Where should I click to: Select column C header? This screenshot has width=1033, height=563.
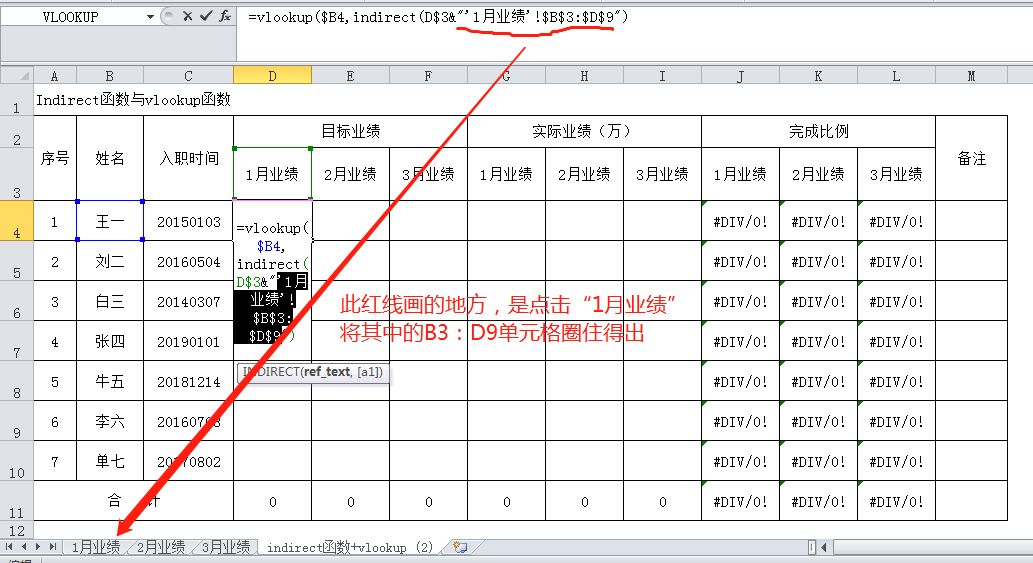click(x=188, y=76)
